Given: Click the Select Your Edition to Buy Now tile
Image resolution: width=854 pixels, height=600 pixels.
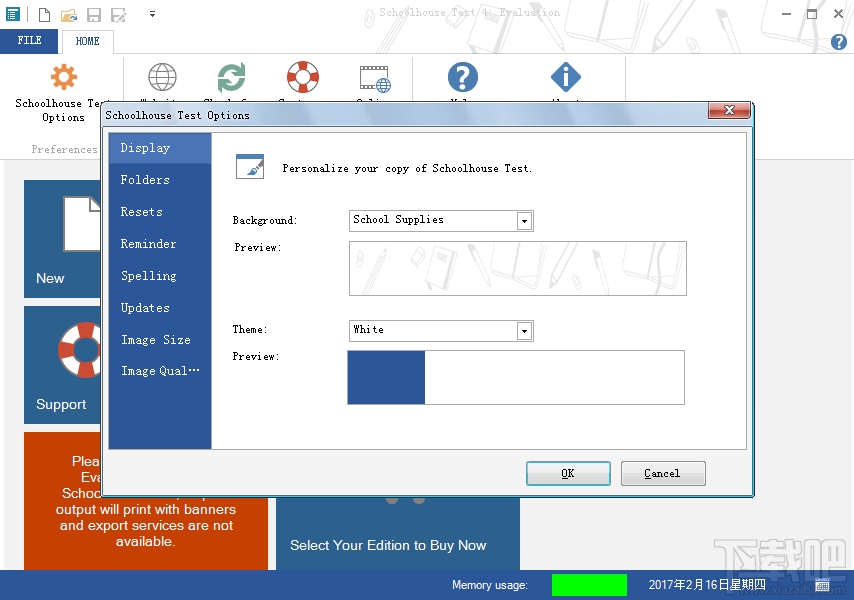Looking at the screenshot, I should point(398,534).
